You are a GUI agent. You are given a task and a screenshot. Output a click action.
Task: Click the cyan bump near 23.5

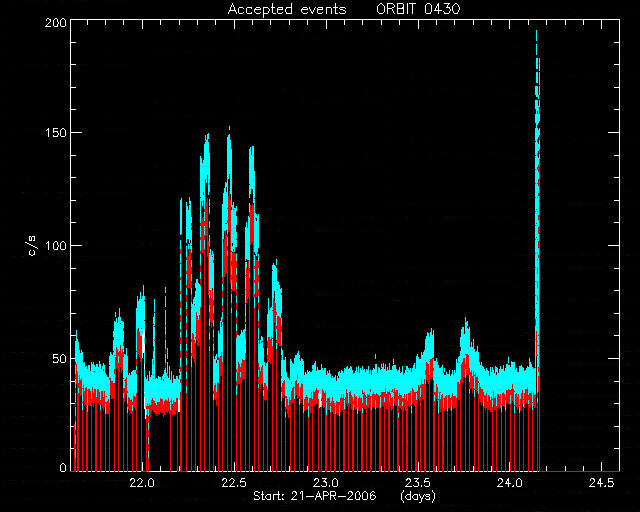tap(429, 347)
